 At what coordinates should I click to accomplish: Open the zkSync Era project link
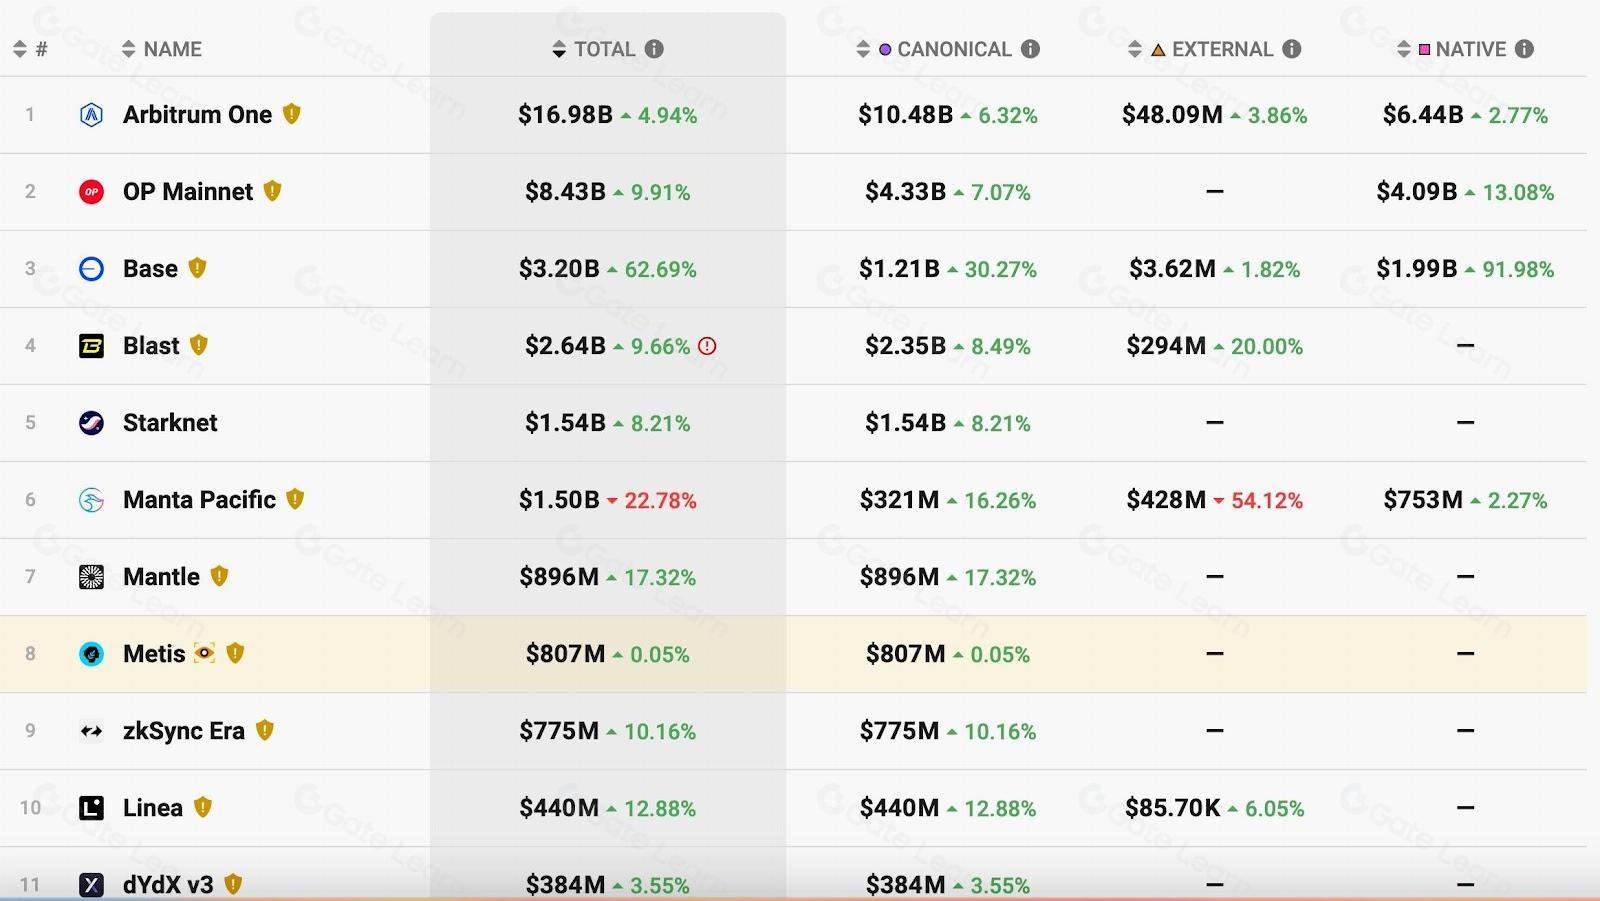point(183,731)
